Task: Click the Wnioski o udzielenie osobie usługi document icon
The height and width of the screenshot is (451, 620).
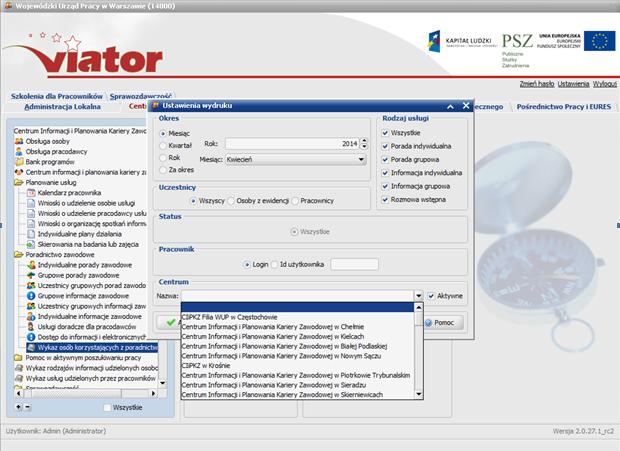Action: [31, 203]
